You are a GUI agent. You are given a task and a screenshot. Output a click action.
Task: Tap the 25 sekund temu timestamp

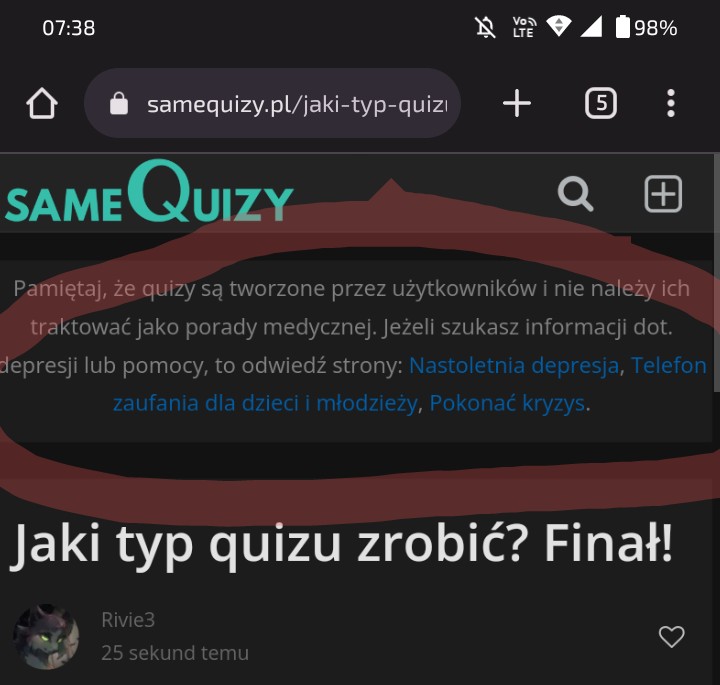175,653
